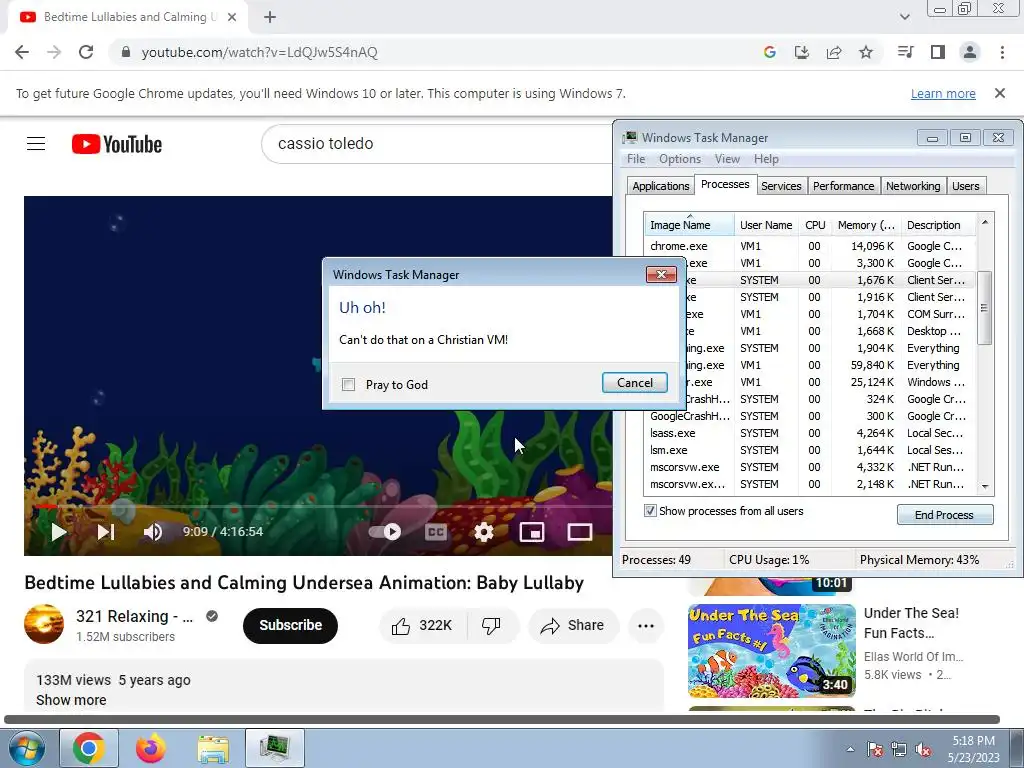The image size is (1024, 768).
Task: Switch to the Performance tab
Action: pyautogui.click(x=843, y=186)
